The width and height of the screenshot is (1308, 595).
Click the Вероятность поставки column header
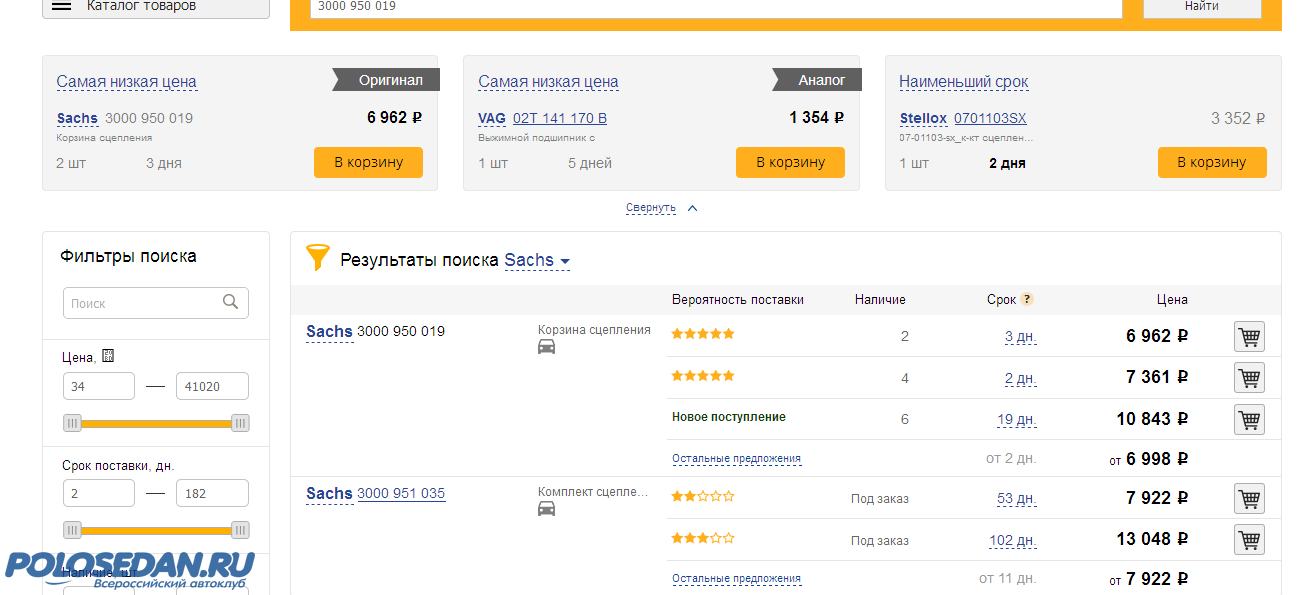coord(738,300)
